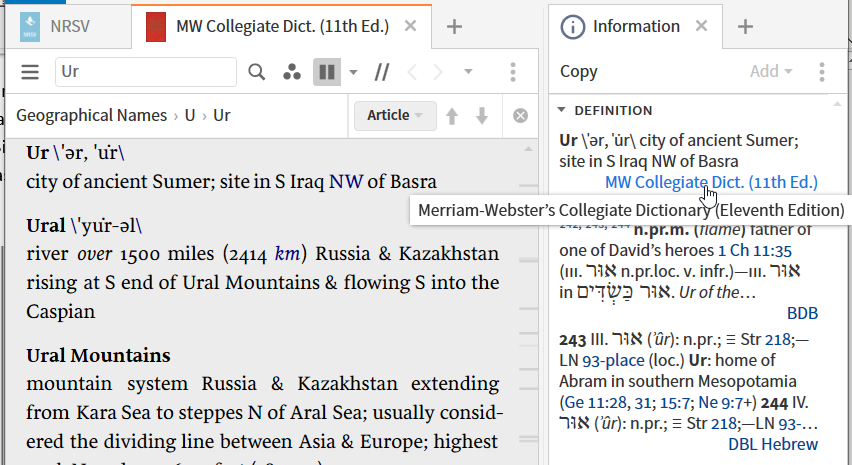Click the Ge 11:28 reference link
852x465 pixels.
[596, 402]
